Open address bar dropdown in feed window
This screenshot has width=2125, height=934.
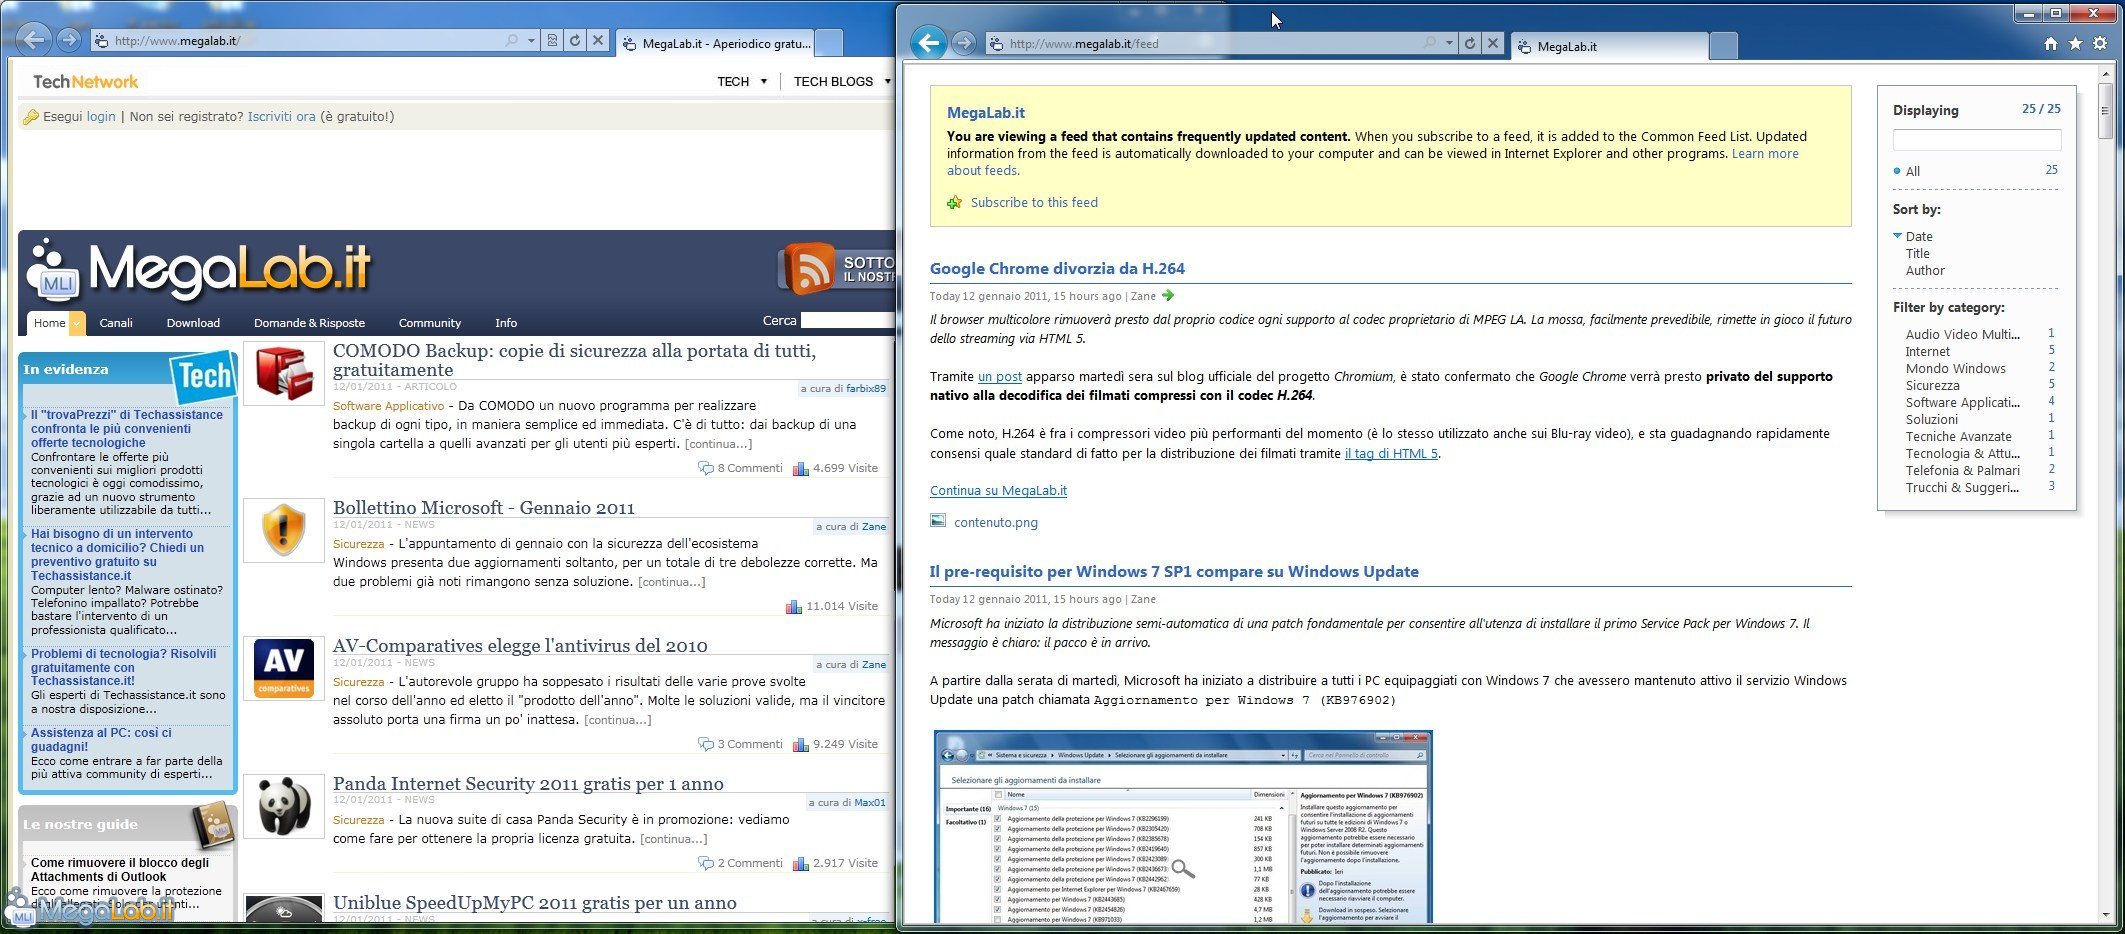point(1448,43)
